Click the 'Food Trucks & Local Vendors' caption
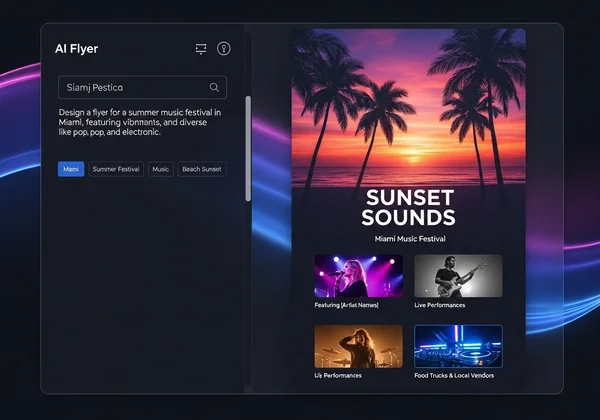The height and width of the screenshot is (420, 600). click(454, 375)
